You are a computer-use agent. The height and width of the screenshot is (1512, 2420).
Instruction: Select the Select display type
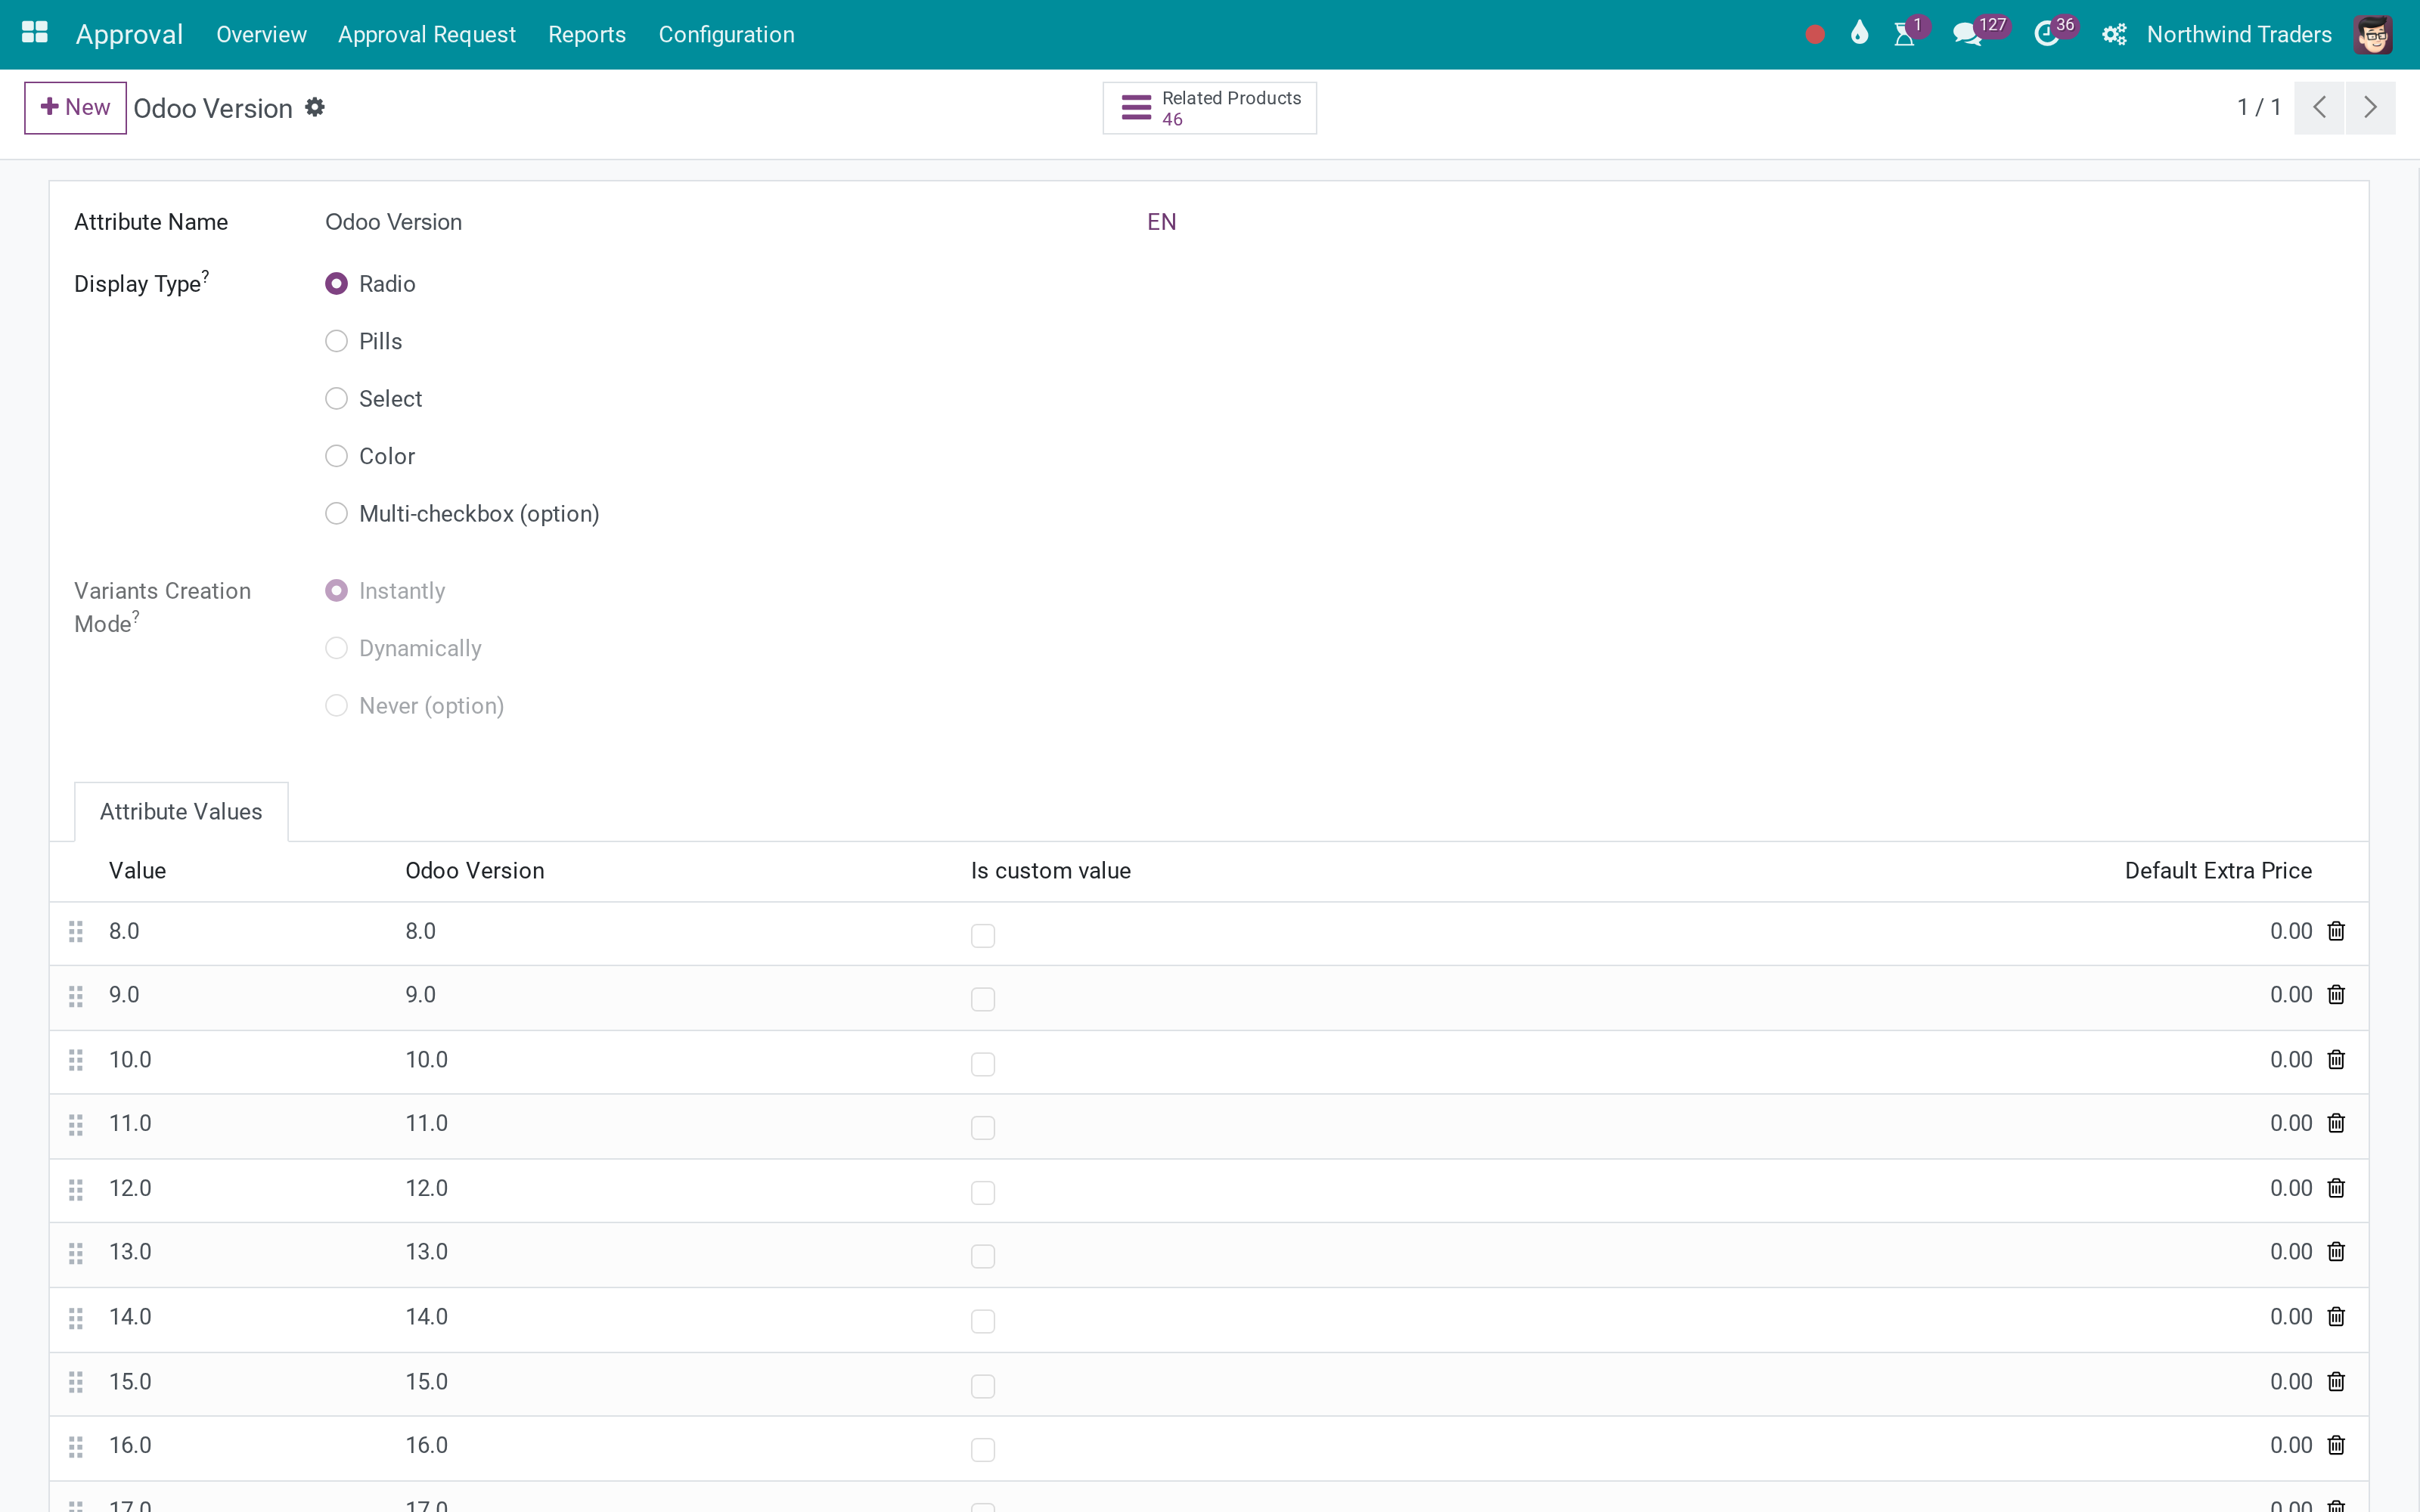click(x=337, y=399)
